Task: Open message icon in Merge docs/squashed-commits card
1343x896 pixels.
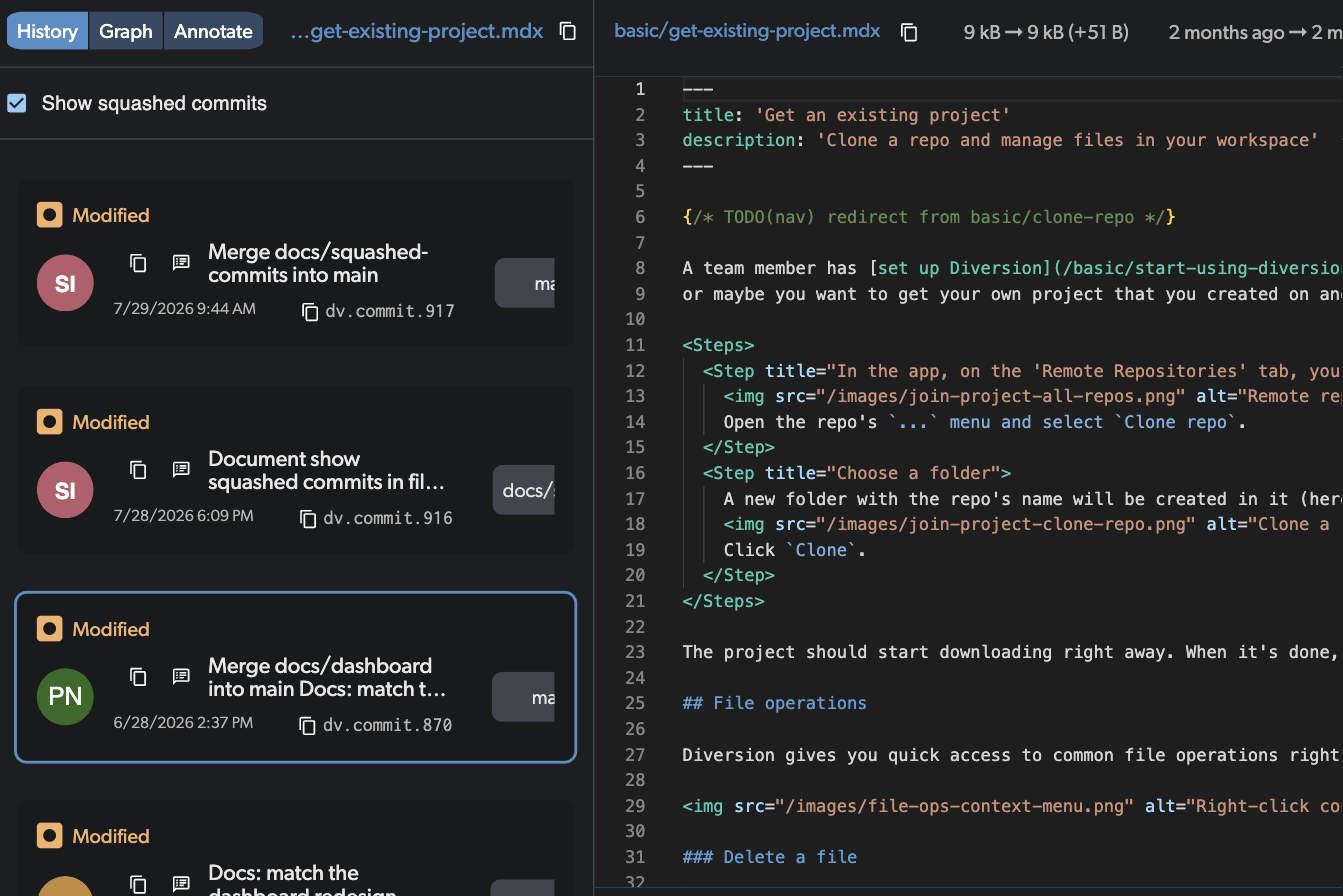Action: click(x=181, y=263)
